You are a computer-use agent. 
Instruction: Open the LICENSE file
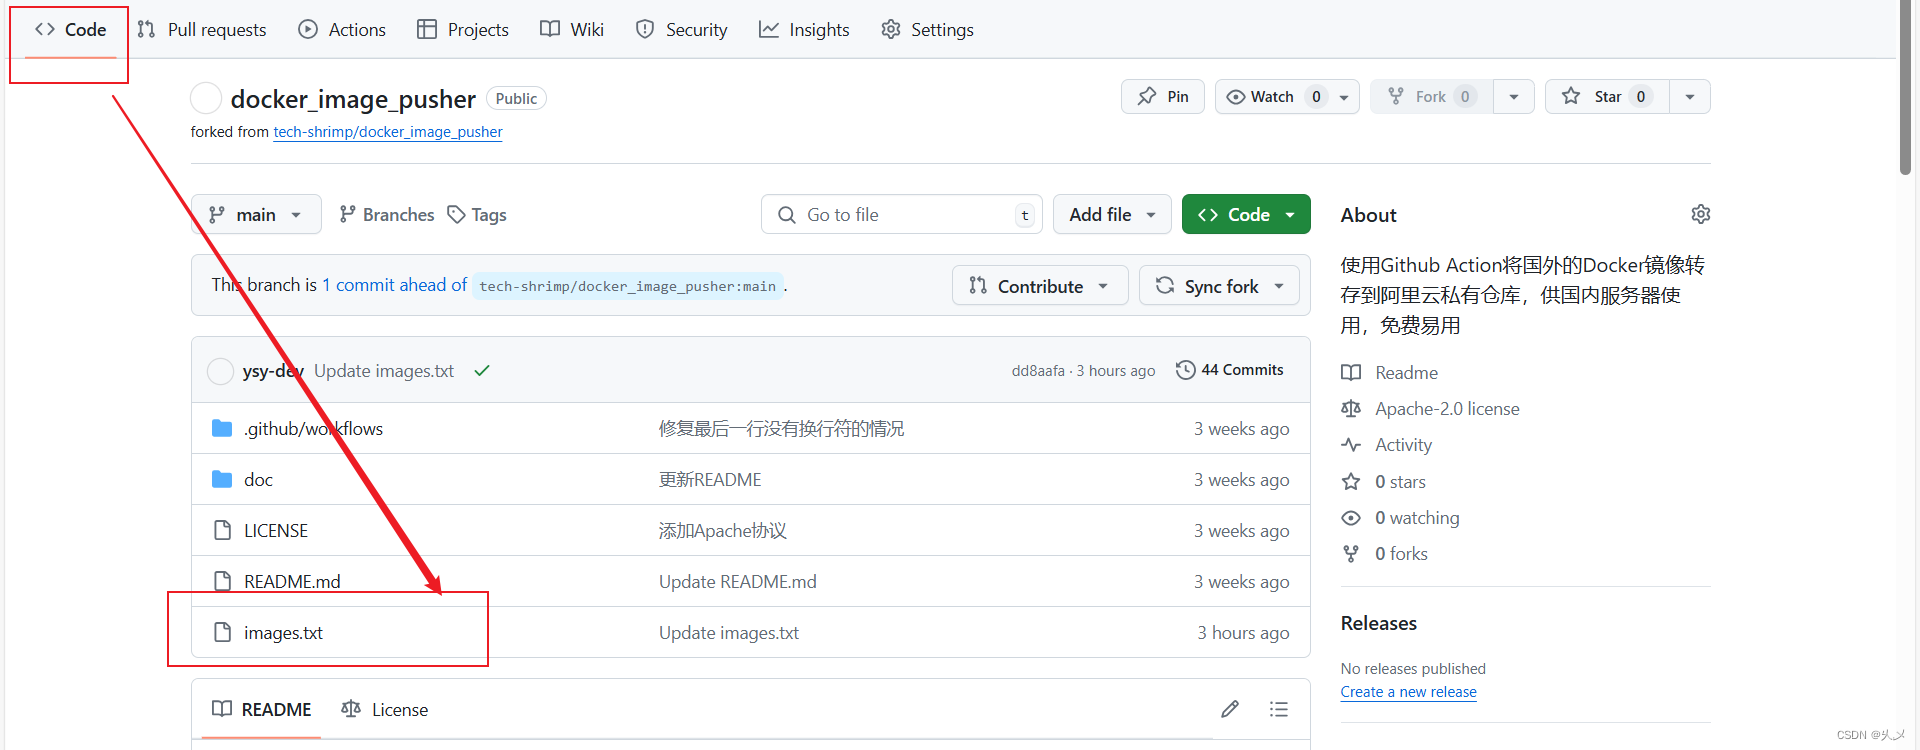(276, 531)
